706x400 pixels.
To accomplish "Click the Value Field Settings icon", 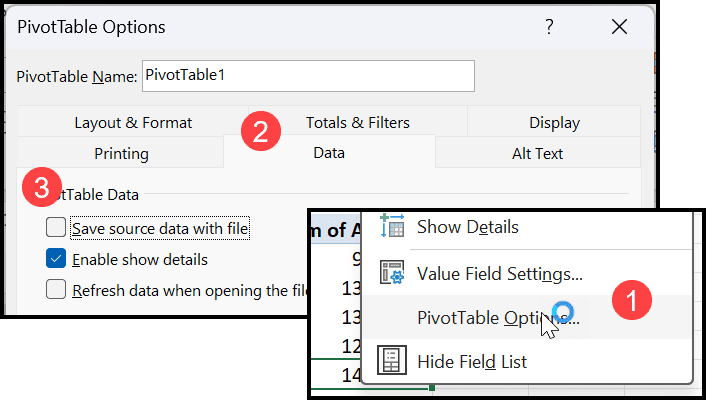I will [x=392, y=272].
